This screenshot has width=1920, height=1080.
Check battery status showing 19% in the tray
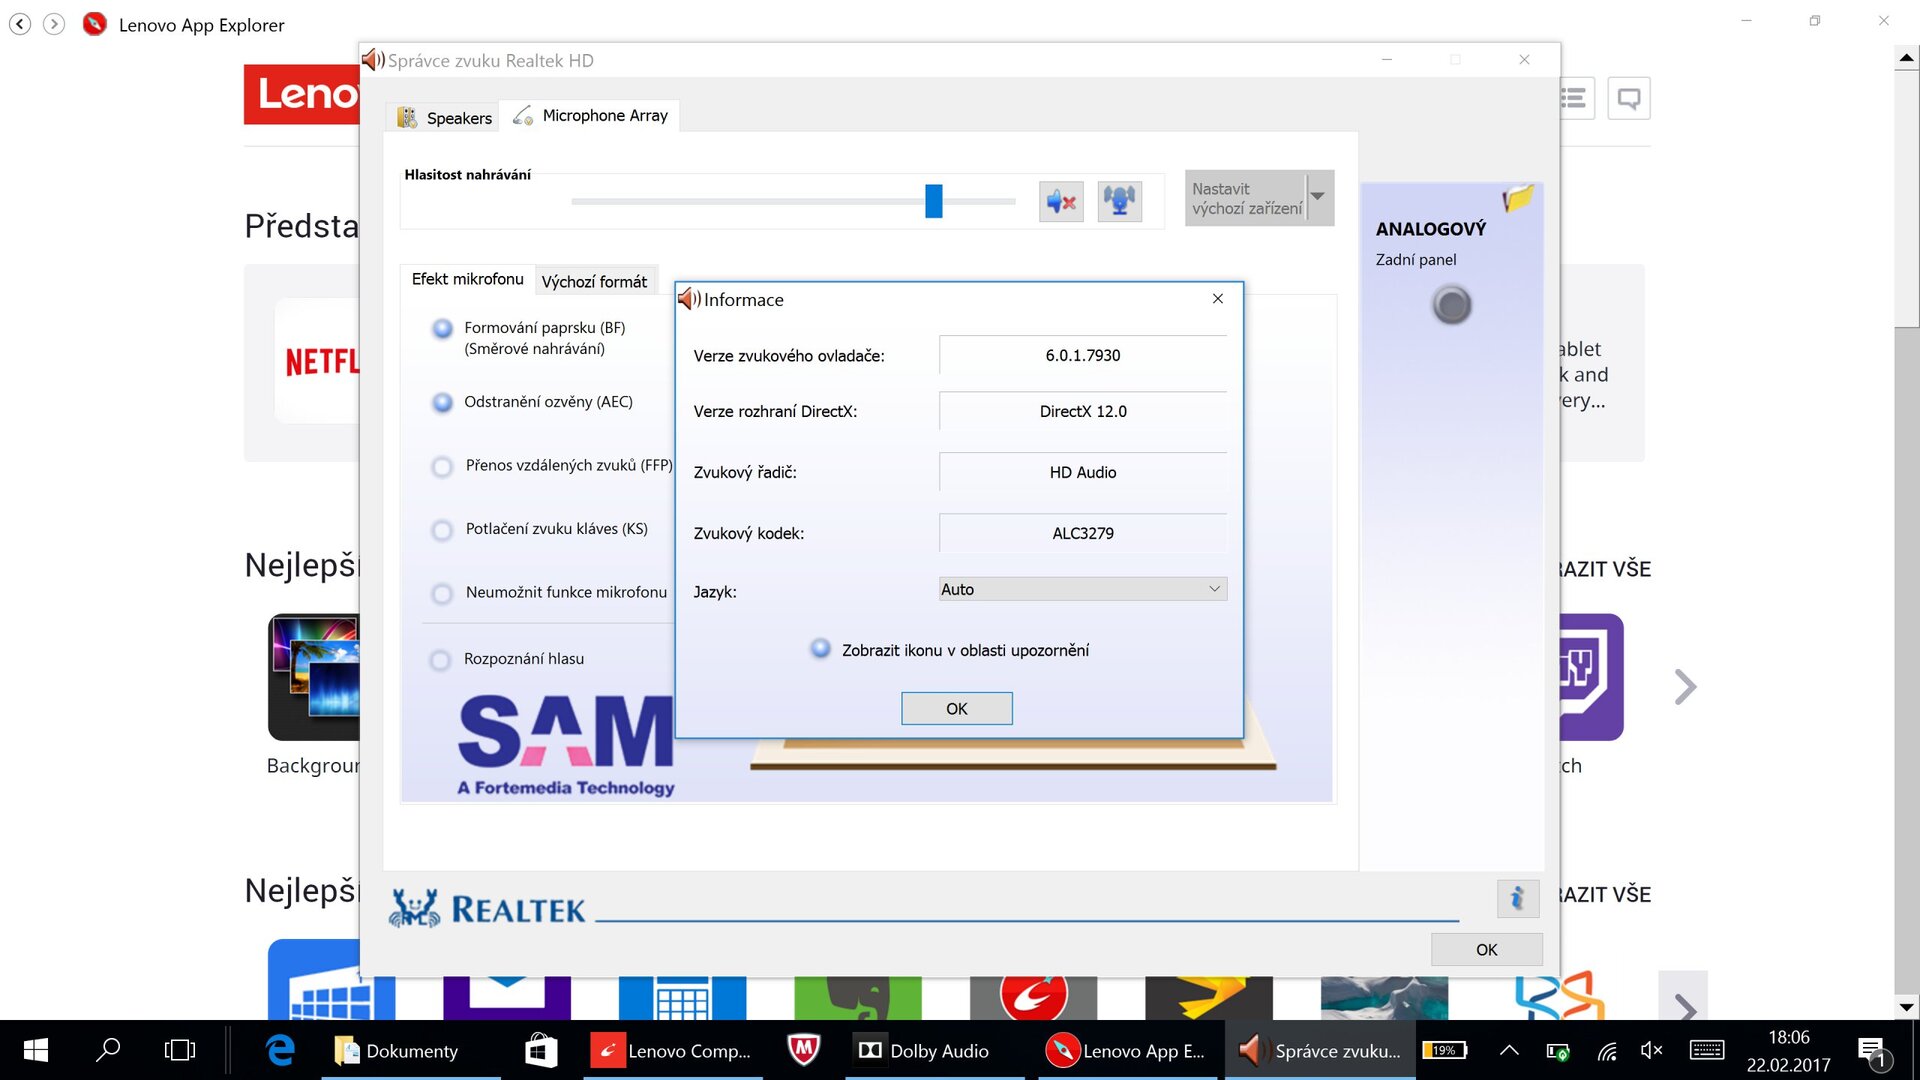tap(1444, 1051)
